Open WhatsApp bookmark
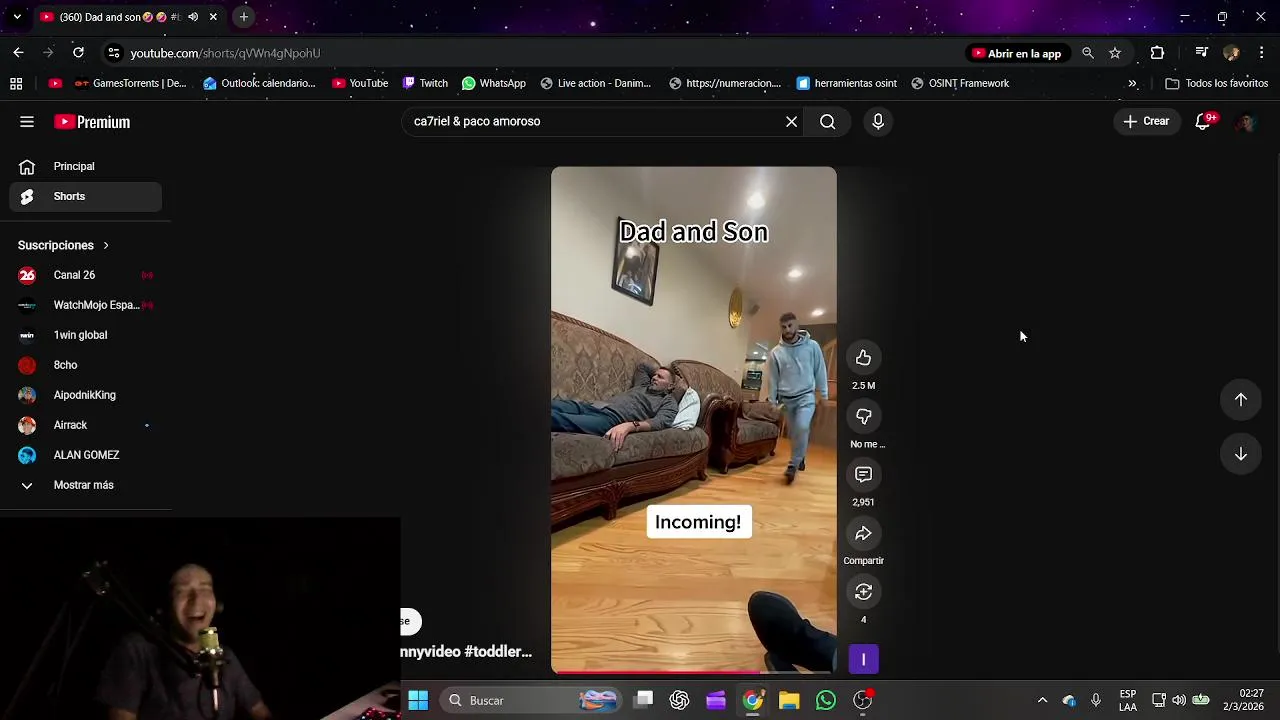 tap(493, 84)
